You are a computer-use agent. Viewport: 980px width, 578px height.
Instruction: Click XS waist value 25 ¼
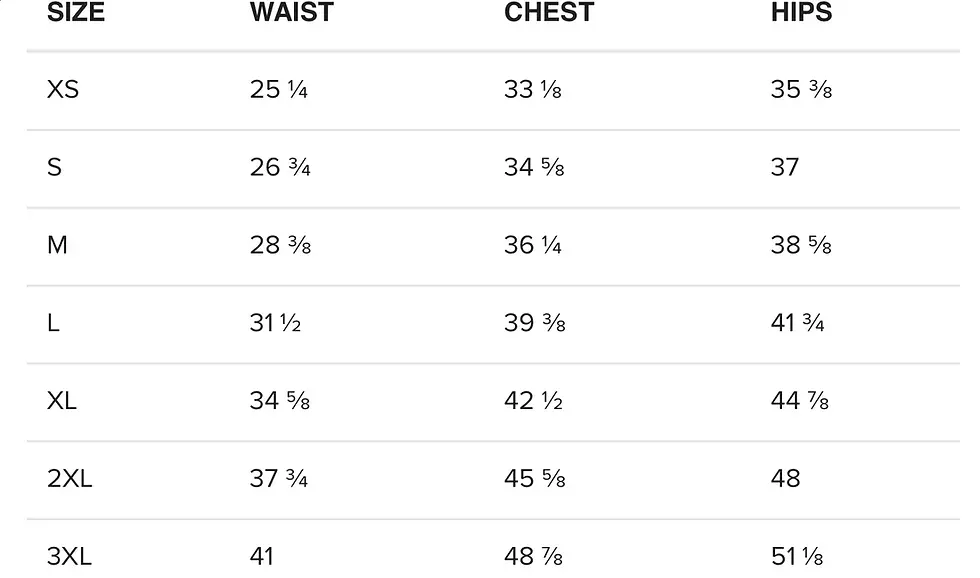click(279, 90)
